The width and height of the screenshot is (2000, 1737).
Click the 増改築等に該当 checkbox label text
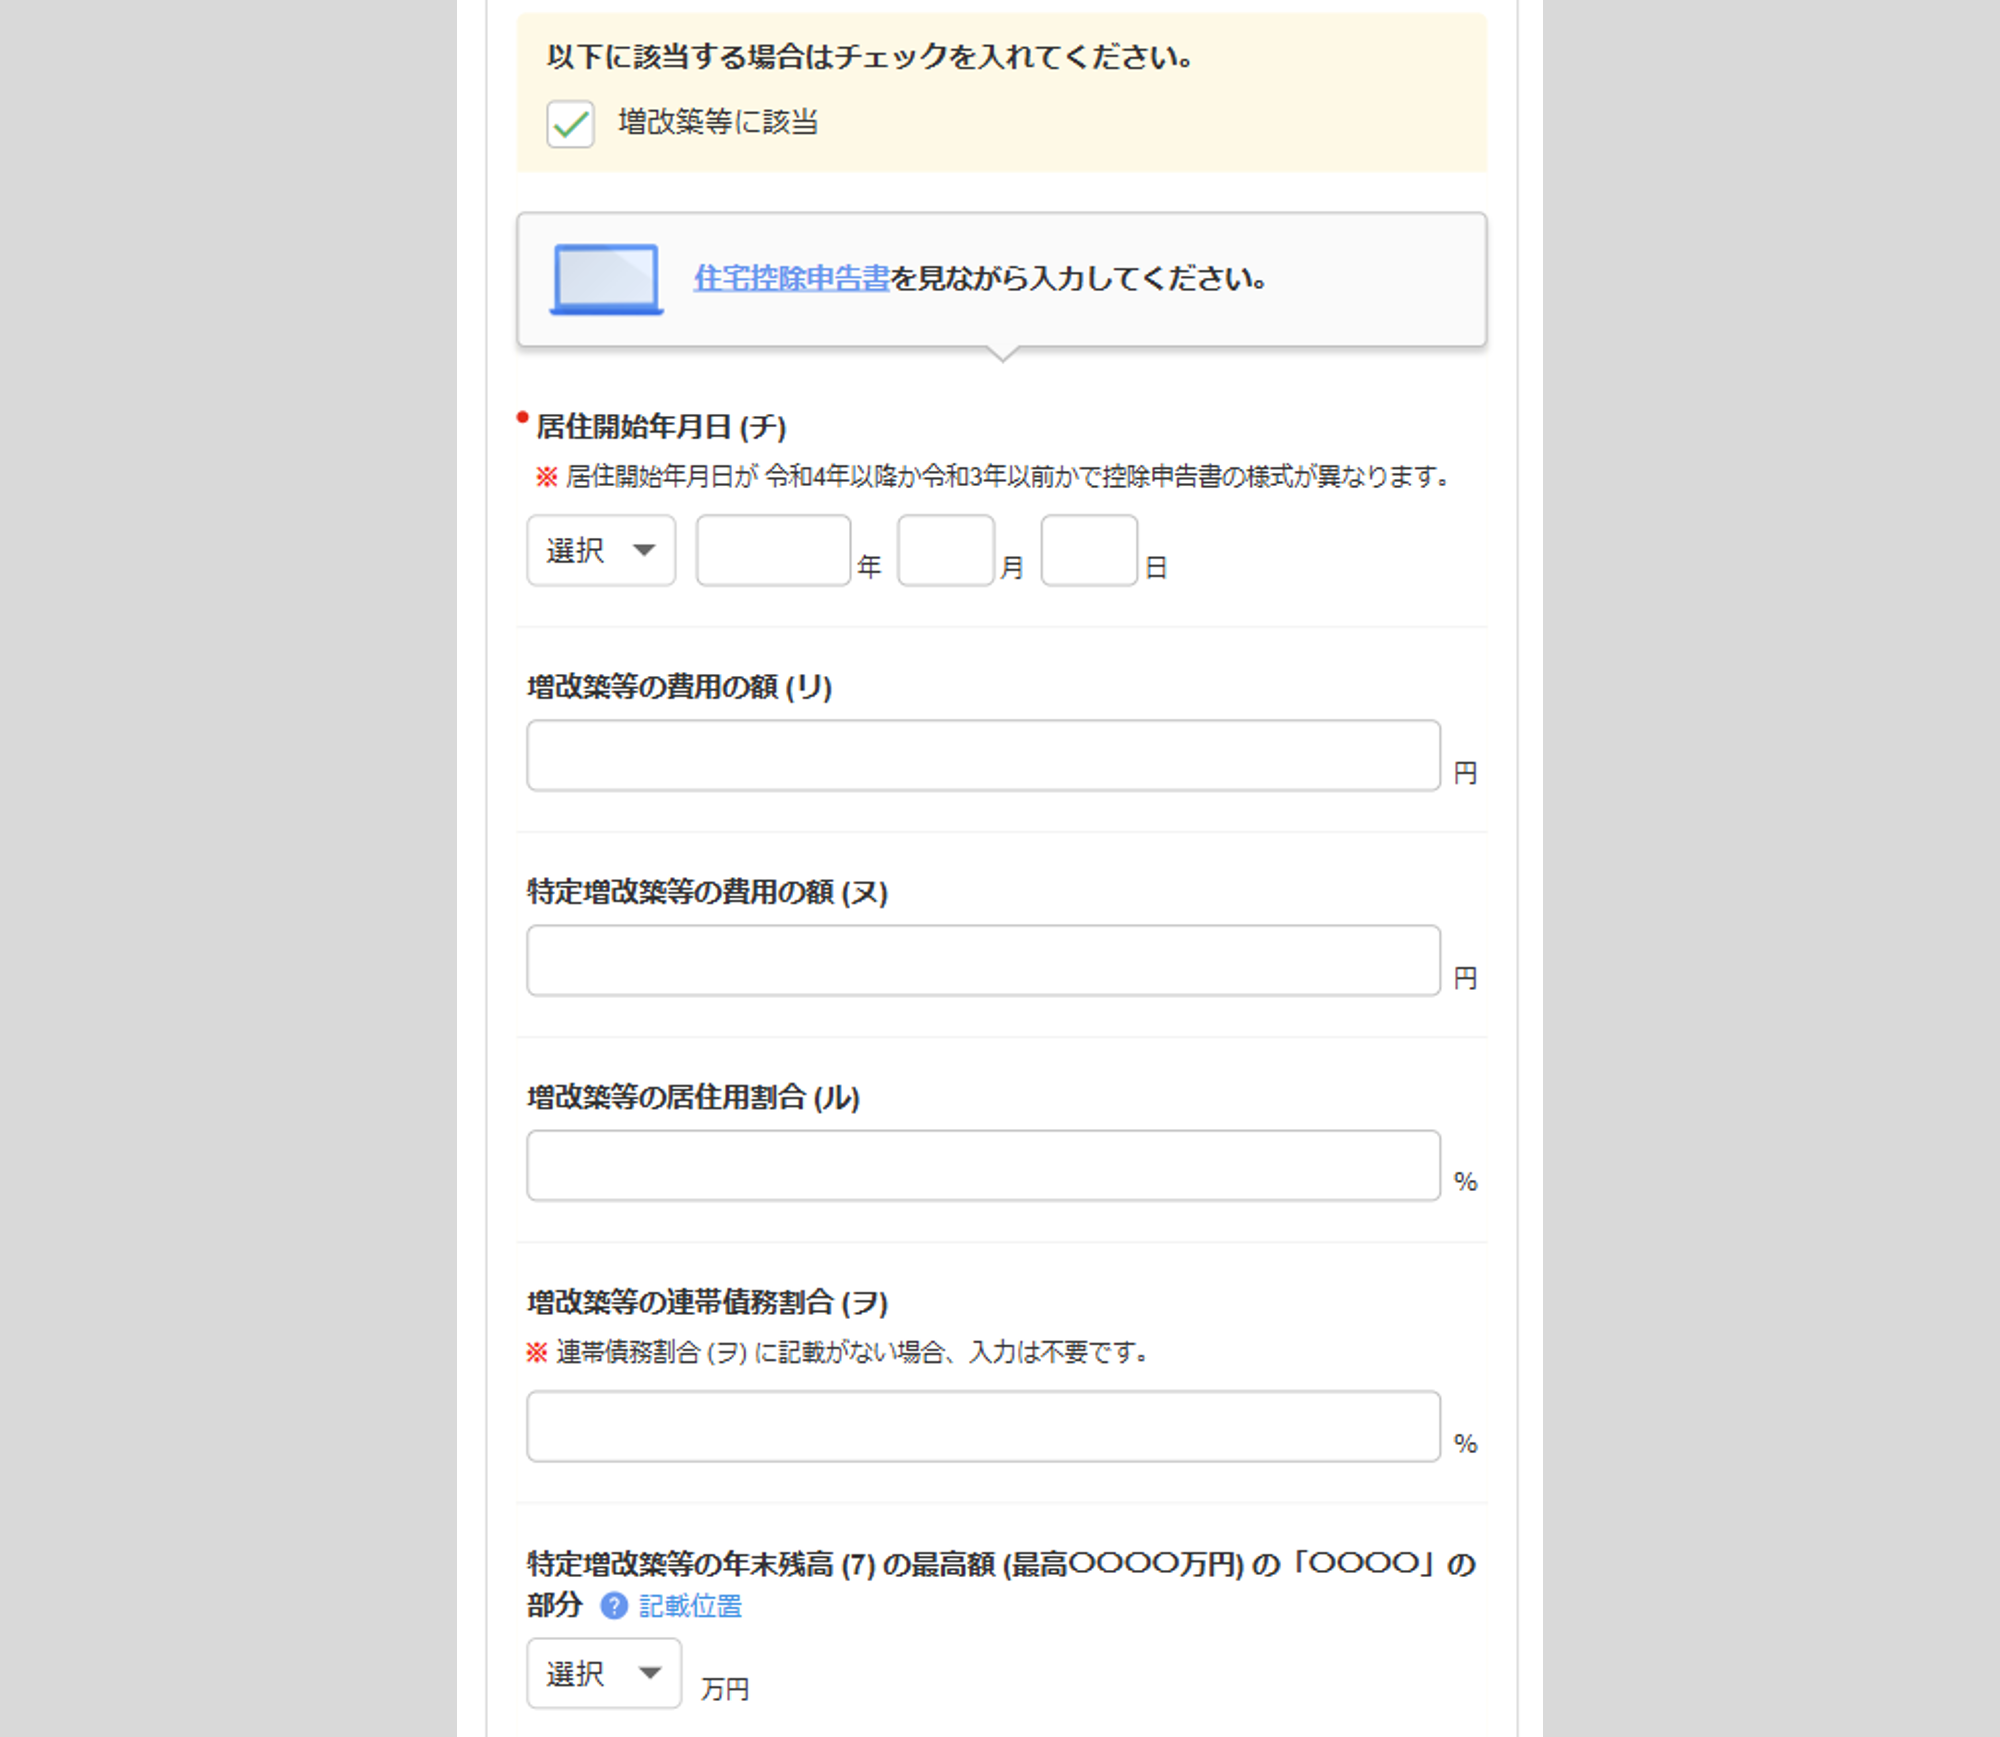click(x=718, y=122)
